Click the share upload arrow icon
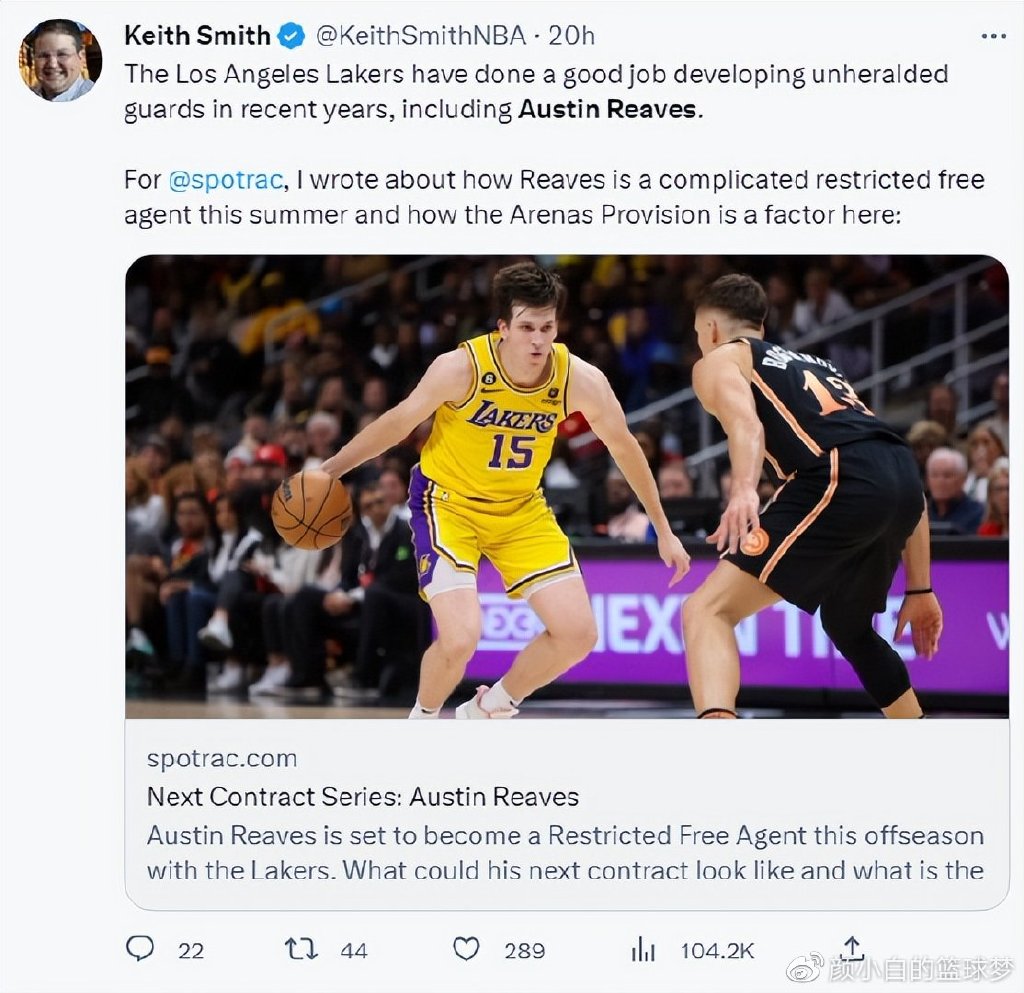 [x=852, y=947]
